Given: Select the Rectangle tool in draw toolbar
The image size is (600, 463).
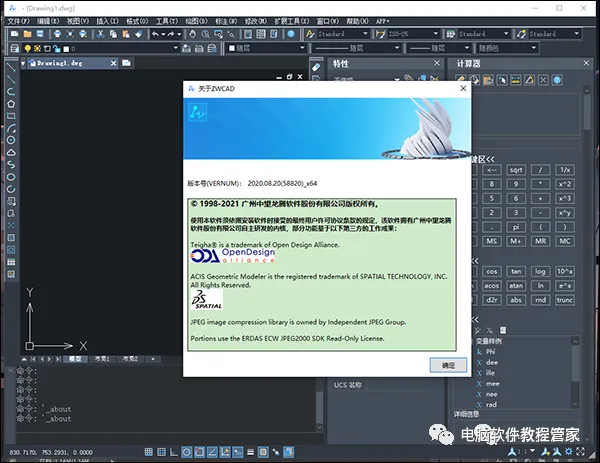Looking at the screenshot, I should click(x=11, y=116).
